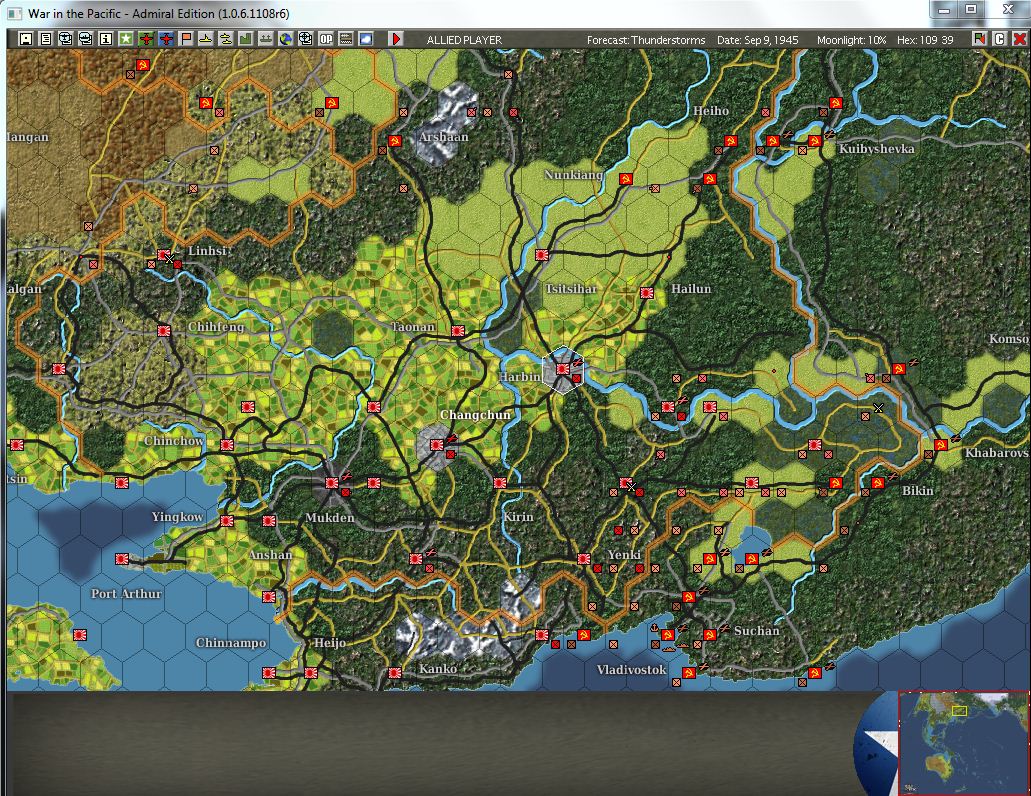Select the Soviet unit icon beside Nunkiang
Viewport: 1031px width, 796px height.
click(625, 179)
